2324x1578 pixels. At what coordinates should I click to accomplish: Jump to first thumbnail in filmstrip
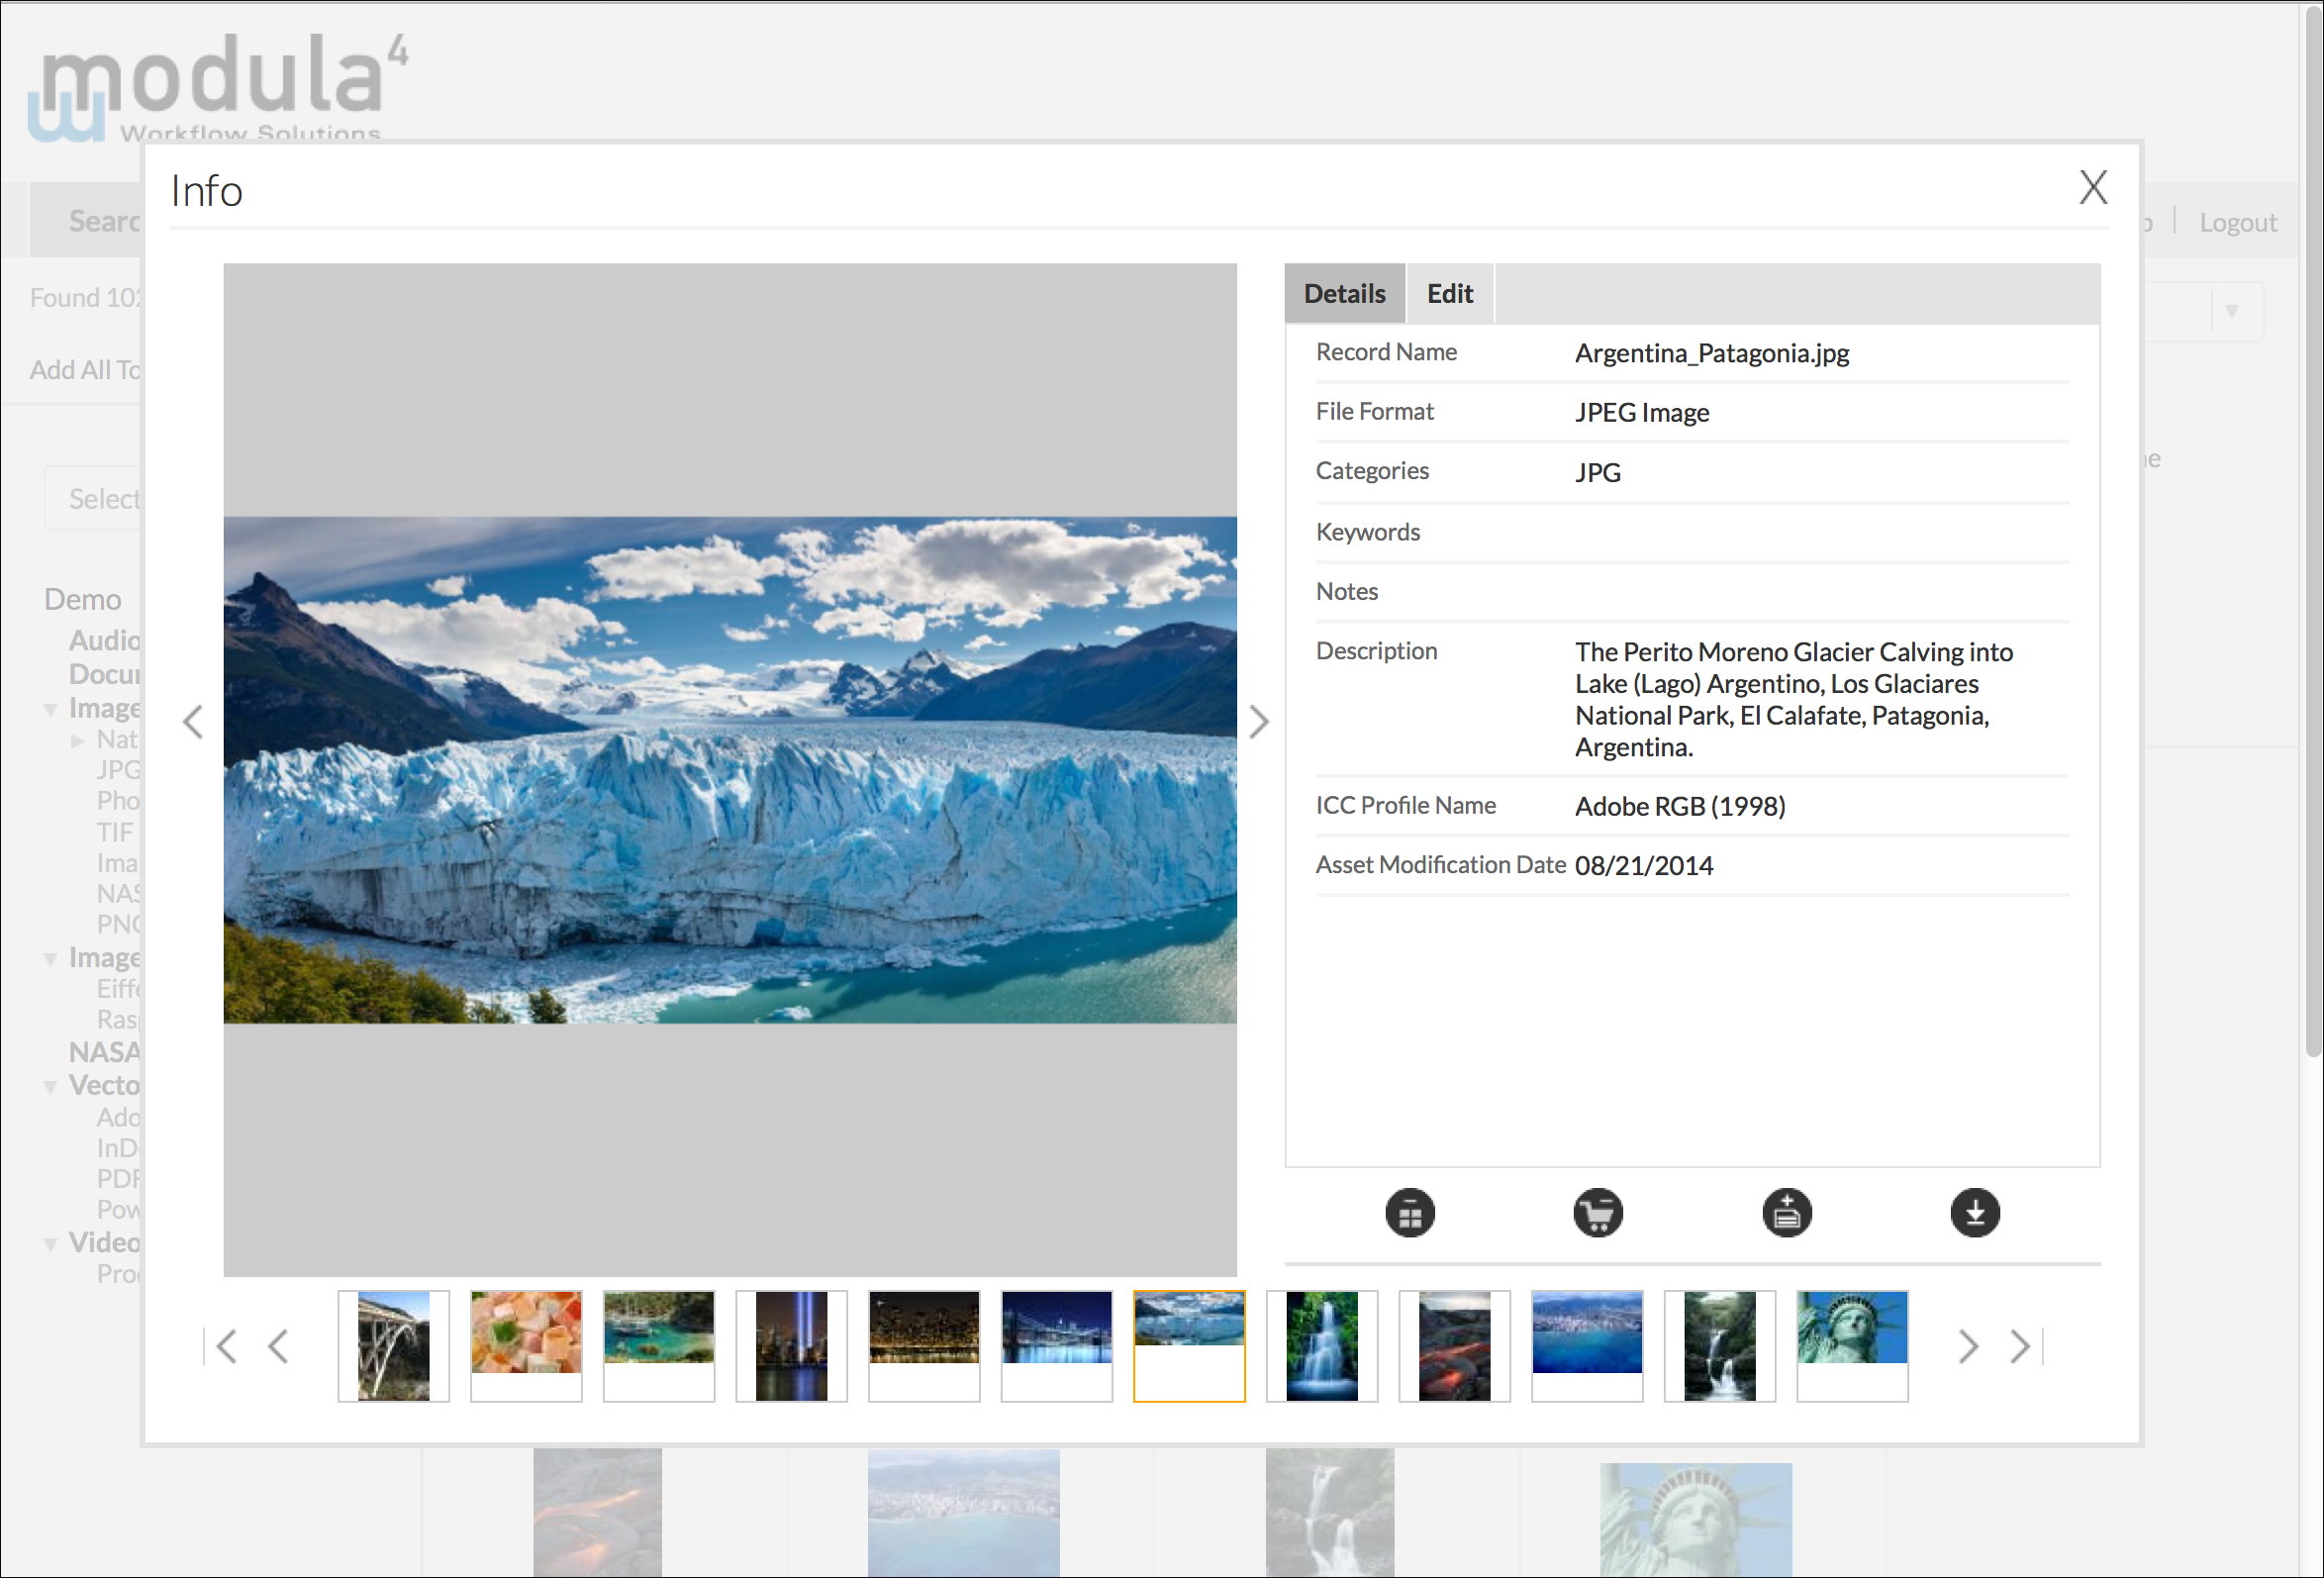coord(221,1346)
